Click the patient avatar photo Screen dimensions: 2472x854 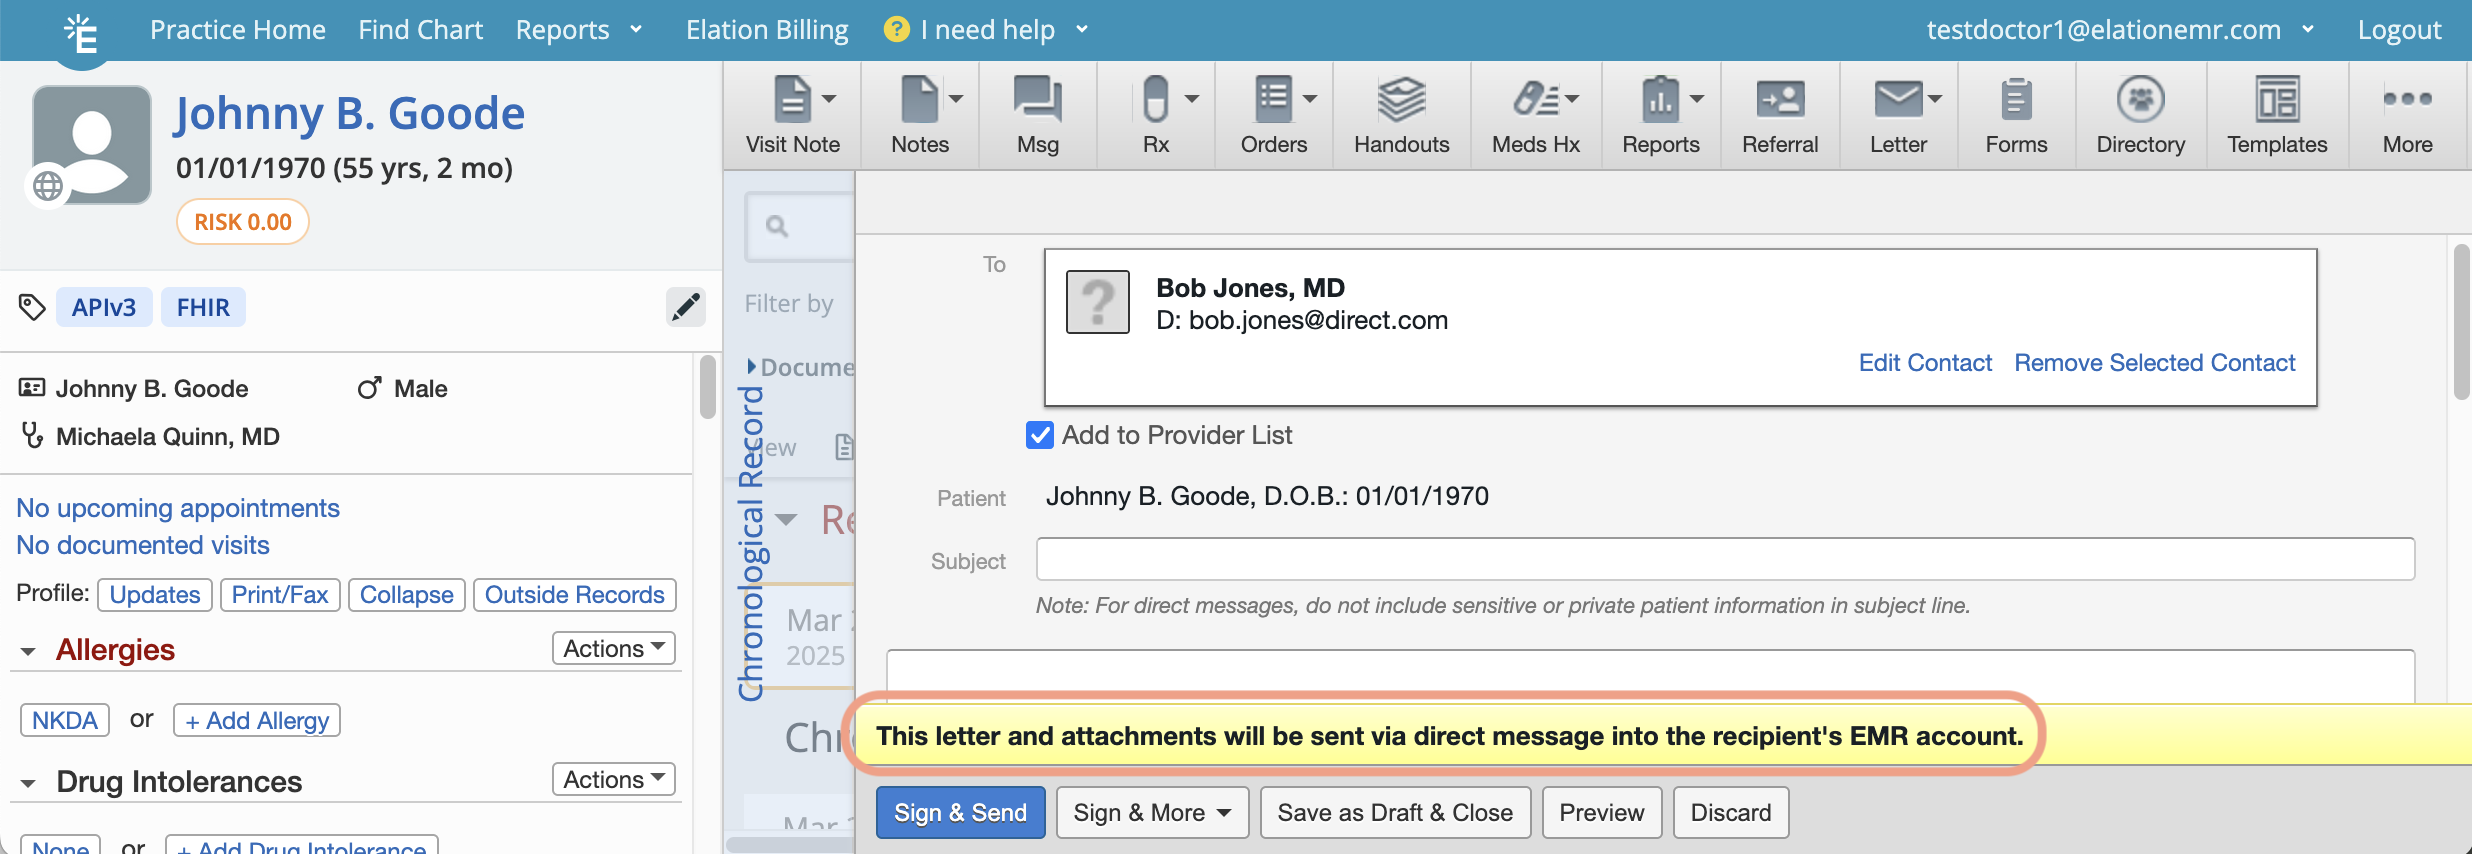[x=92, y=144]
